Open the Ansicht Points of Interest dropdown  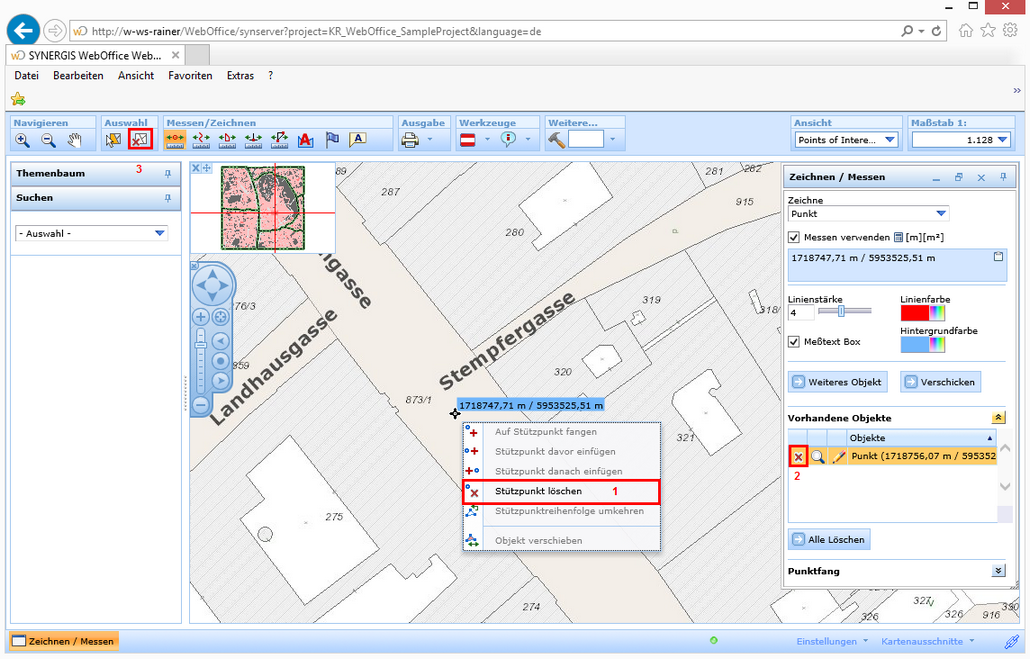(x=889, y=140)
